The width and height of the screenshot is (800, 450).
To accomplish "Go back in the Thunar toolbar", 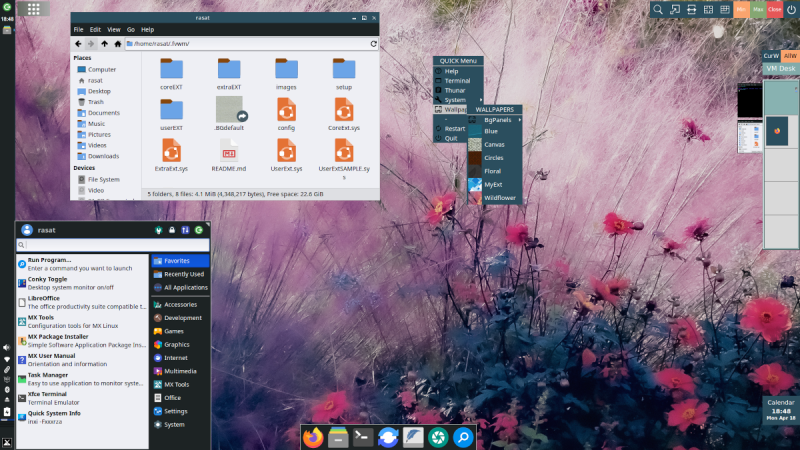I will (78, 44).
